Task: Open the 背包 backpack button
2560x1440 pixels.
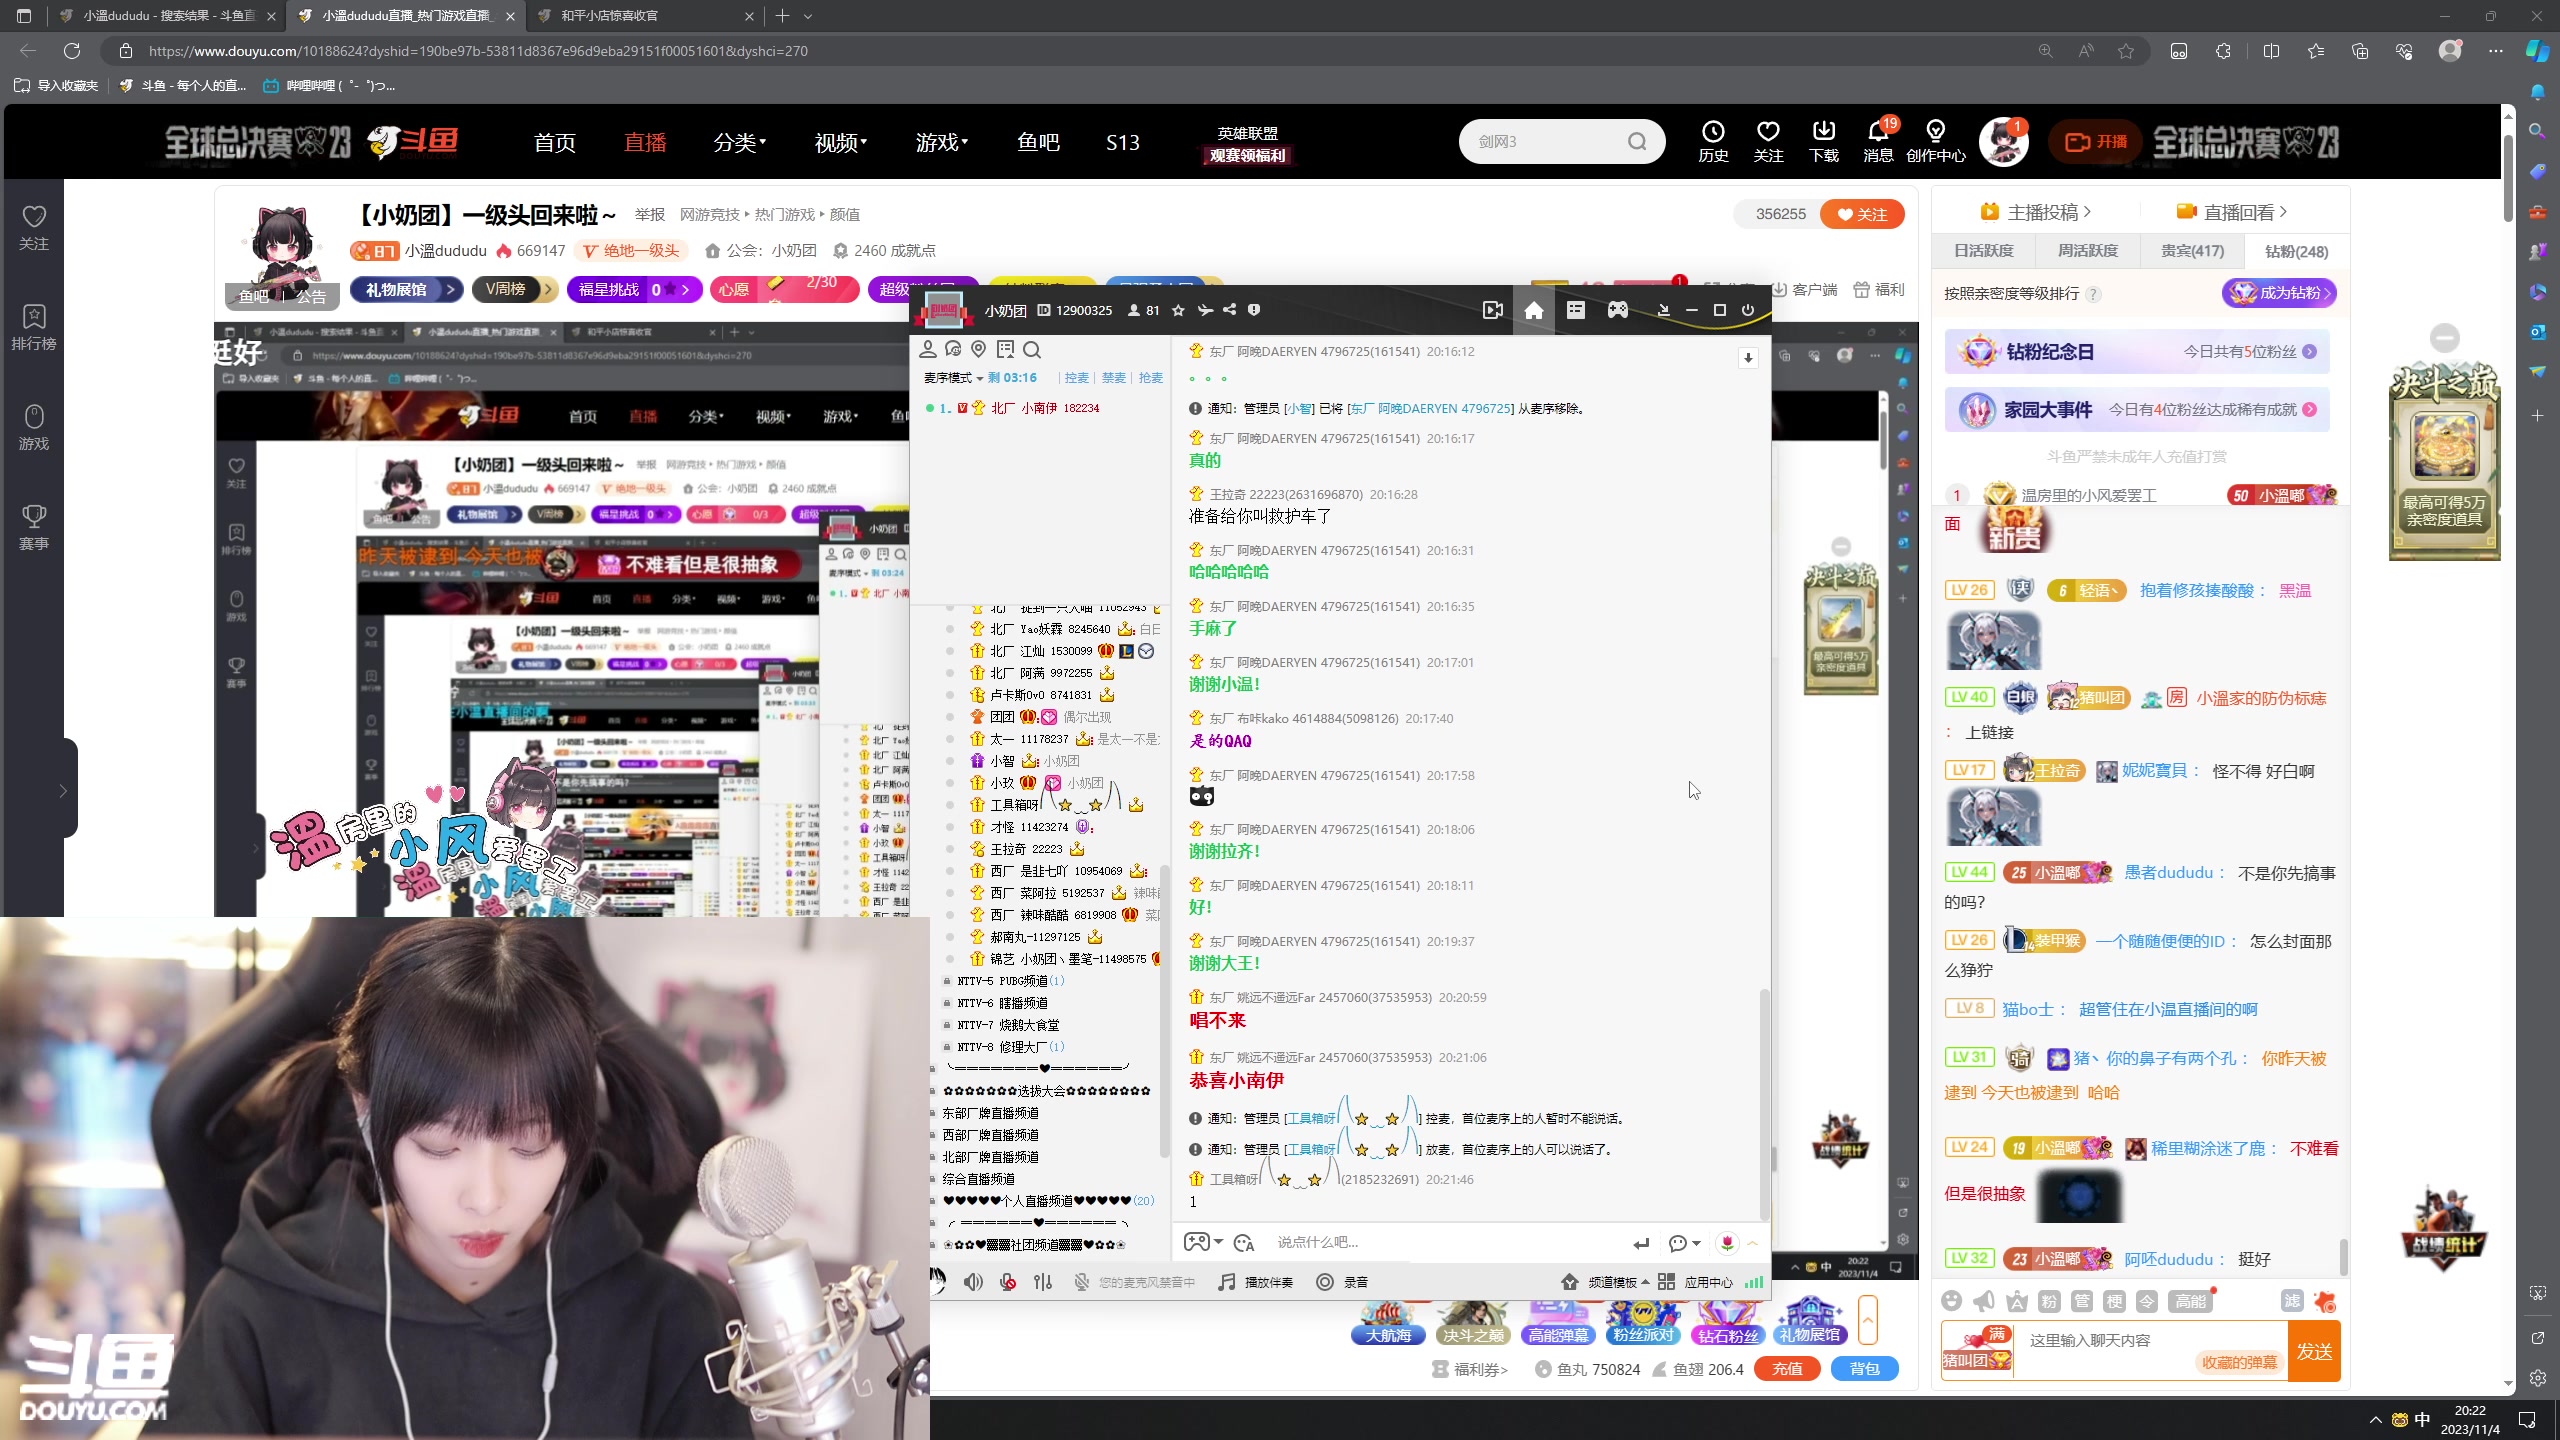Action: point(1864,1369)
